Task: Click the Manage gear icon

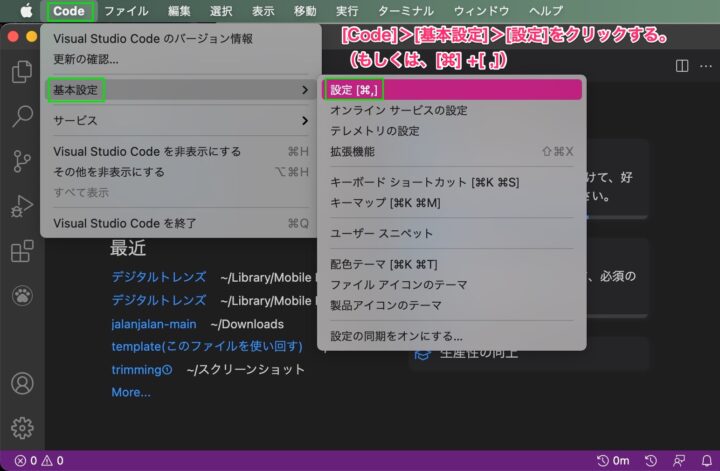Action: (21, 428)
